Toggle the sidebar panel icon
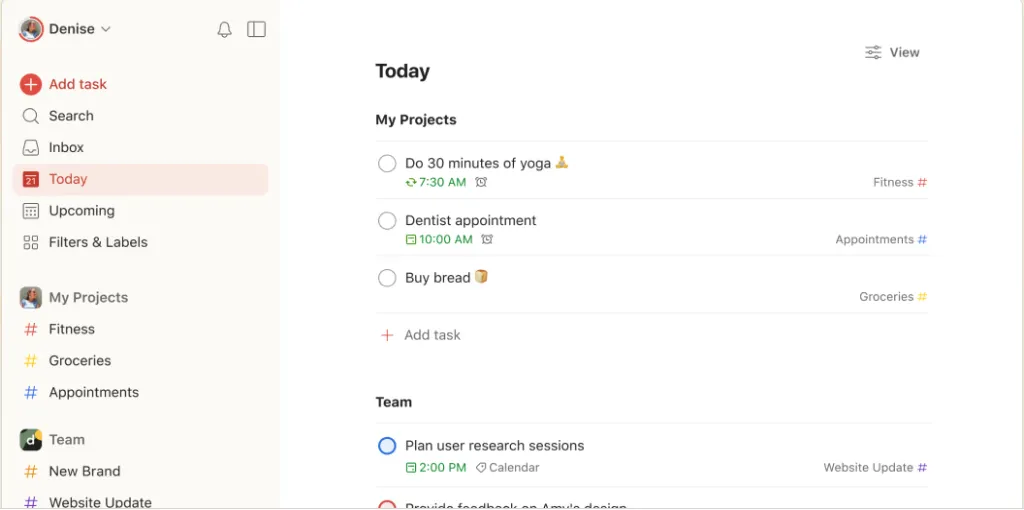The image size is (1024, 510). point(256,29)
